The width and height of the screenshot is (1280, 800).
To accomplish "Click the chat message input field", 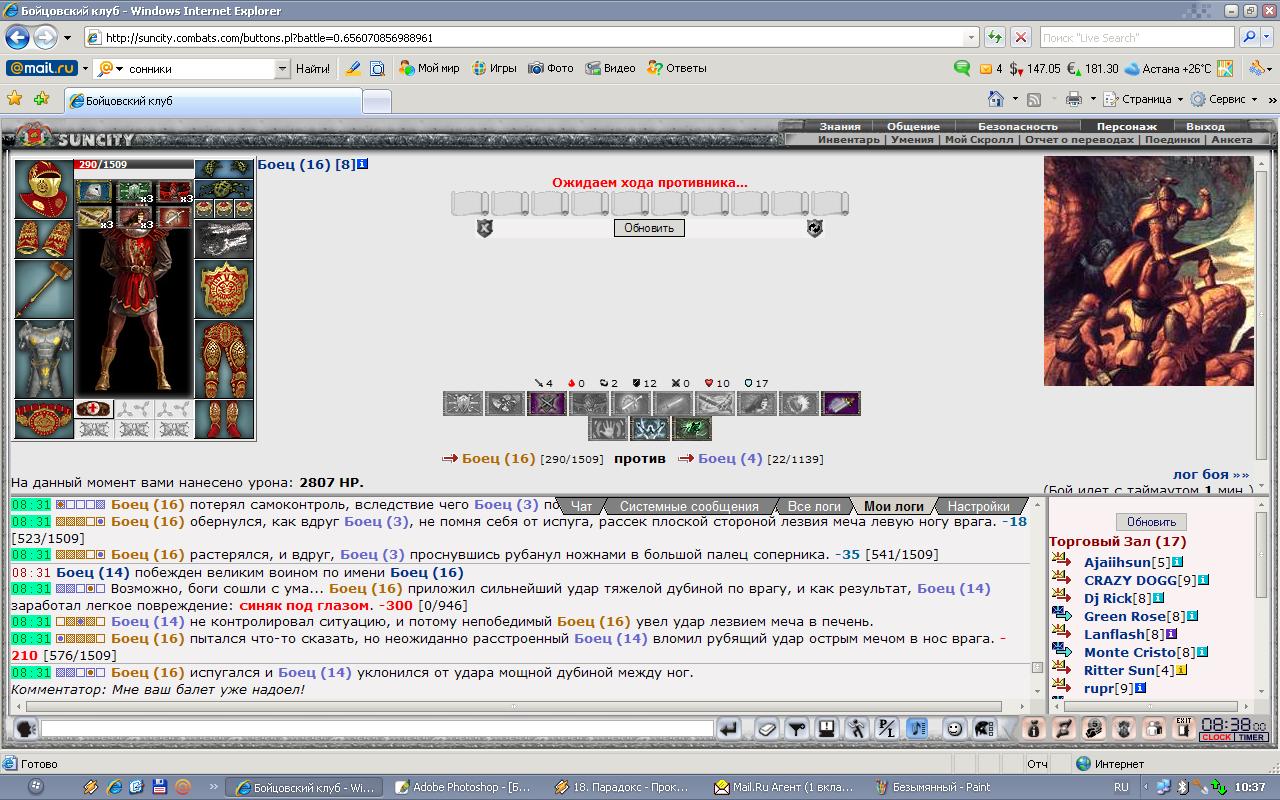I will [377, 729].
